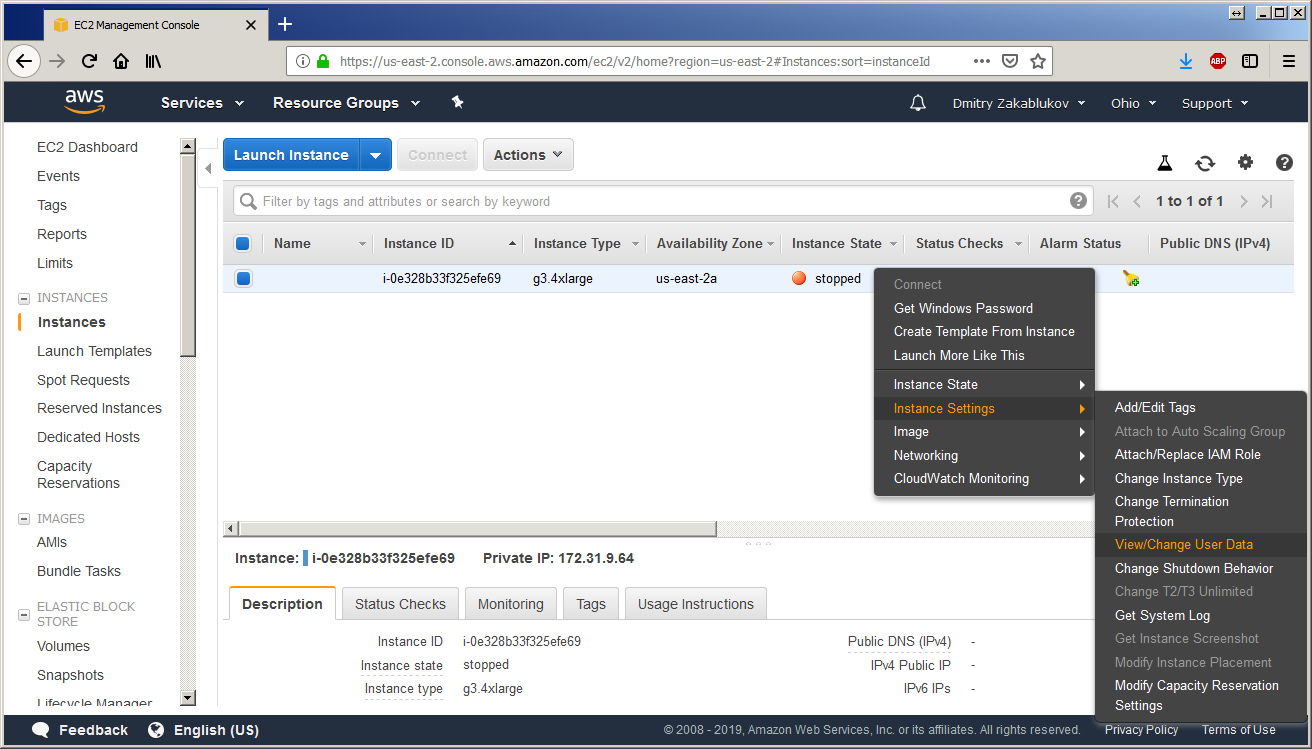This screenshot has height=749, width=1312.
Task: Open the table settings gear icon
Action: (1245, 162)
